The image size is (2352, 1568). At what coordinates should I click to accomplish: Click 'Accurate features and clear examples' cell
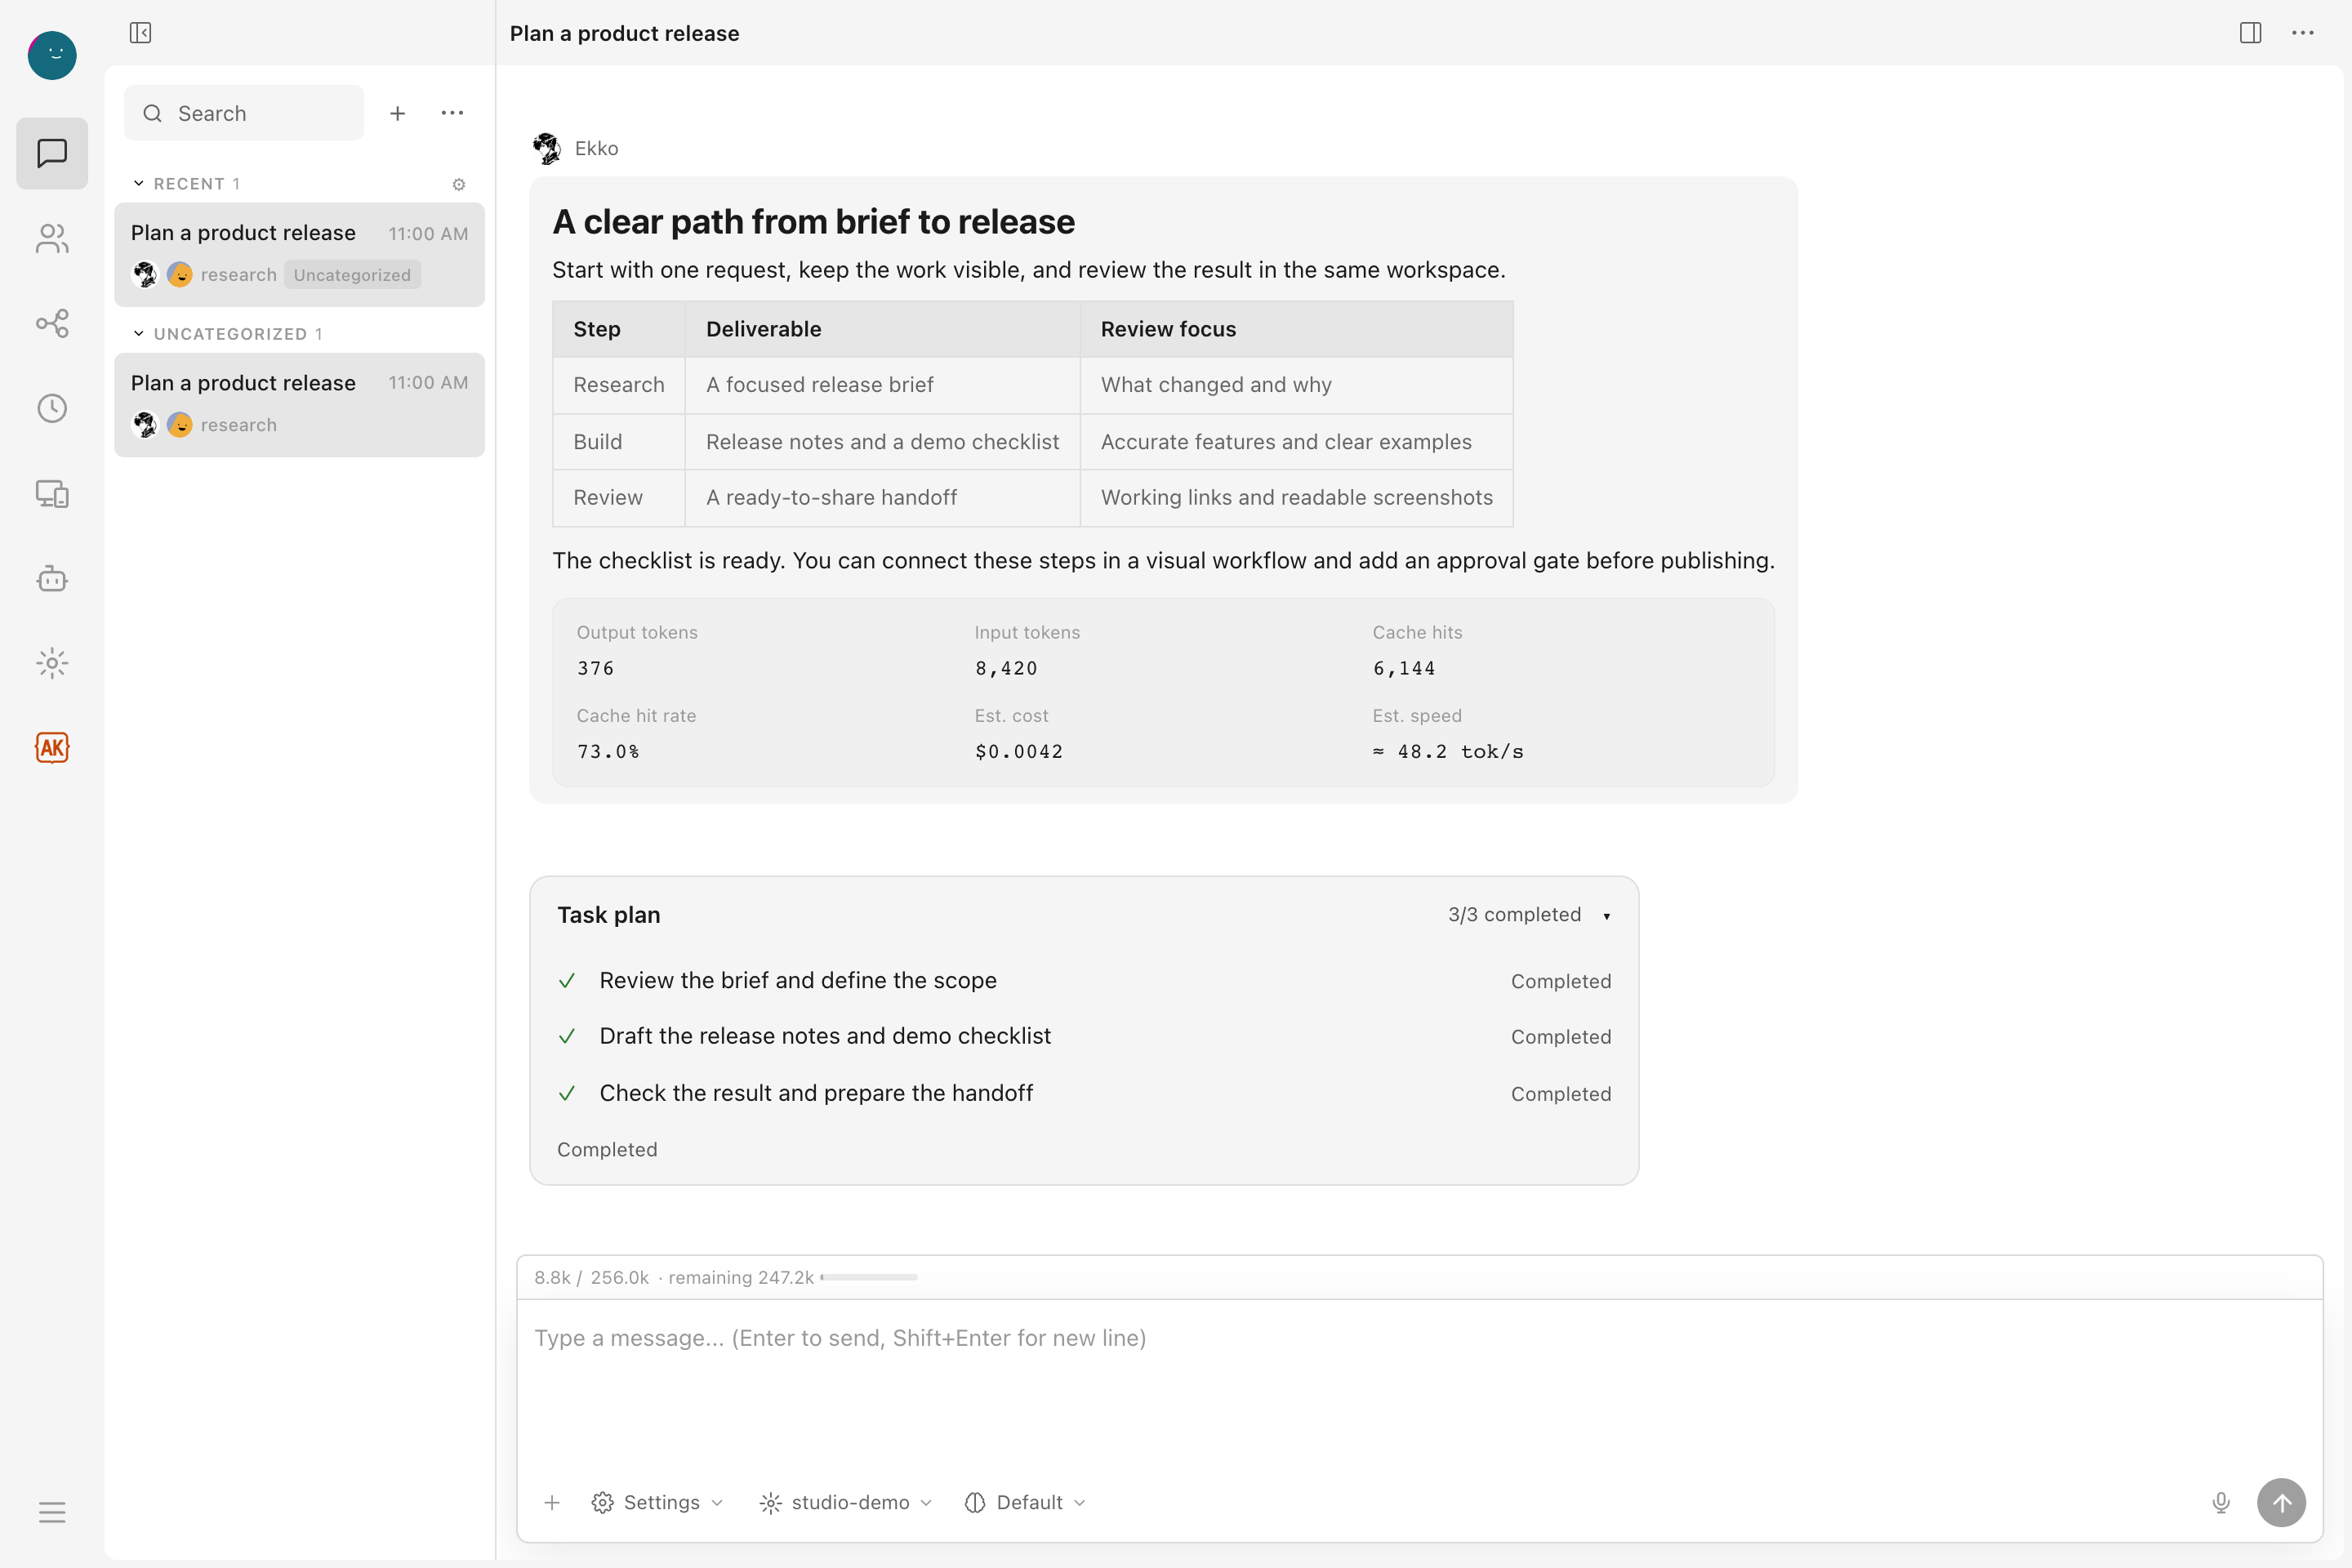pos(1296,442)
